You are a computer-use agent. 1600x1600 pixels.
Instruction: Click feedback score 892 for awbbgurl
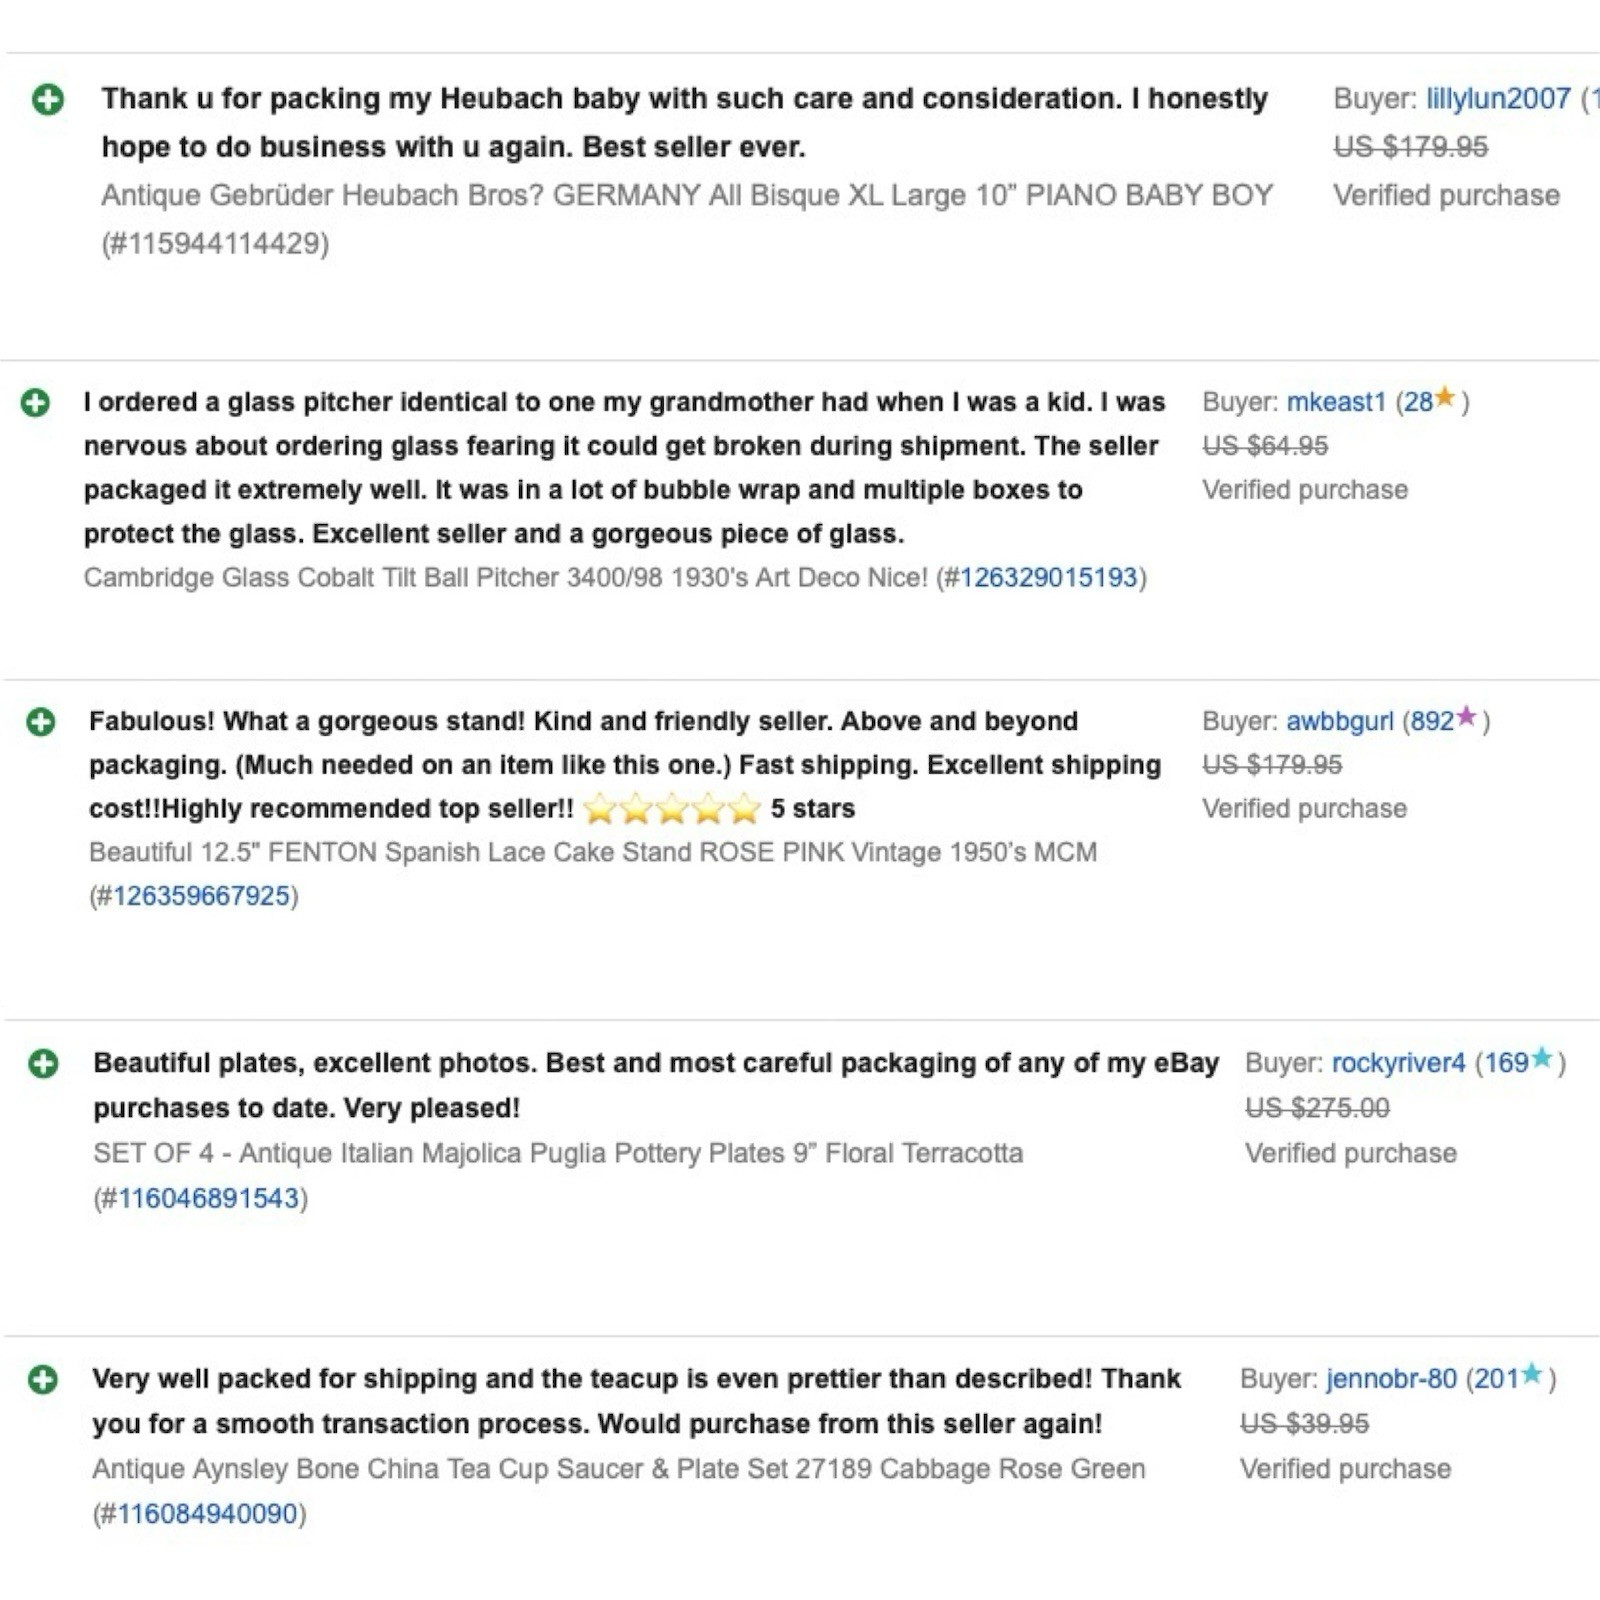click(1432, 721)
